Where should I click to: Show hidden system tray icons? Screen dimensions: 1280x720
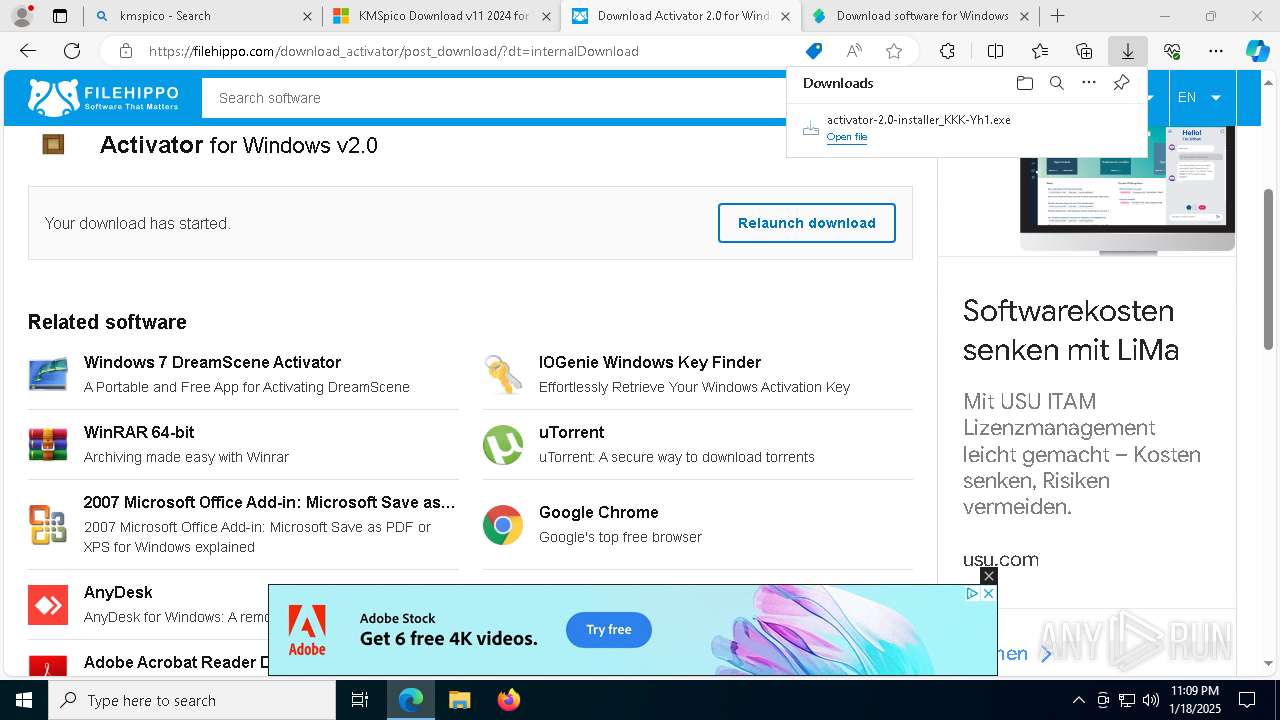1078,700
